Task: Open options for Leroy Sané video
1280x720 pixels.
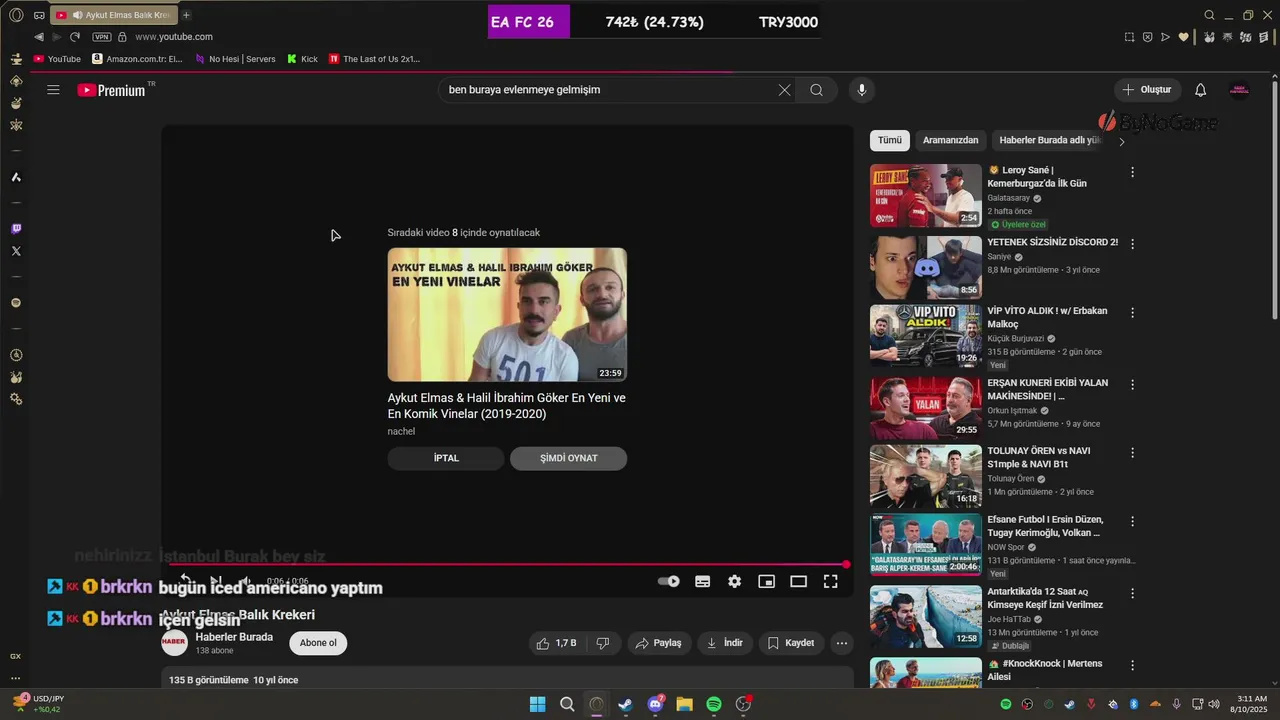Action: click(x=1133, y=172)
